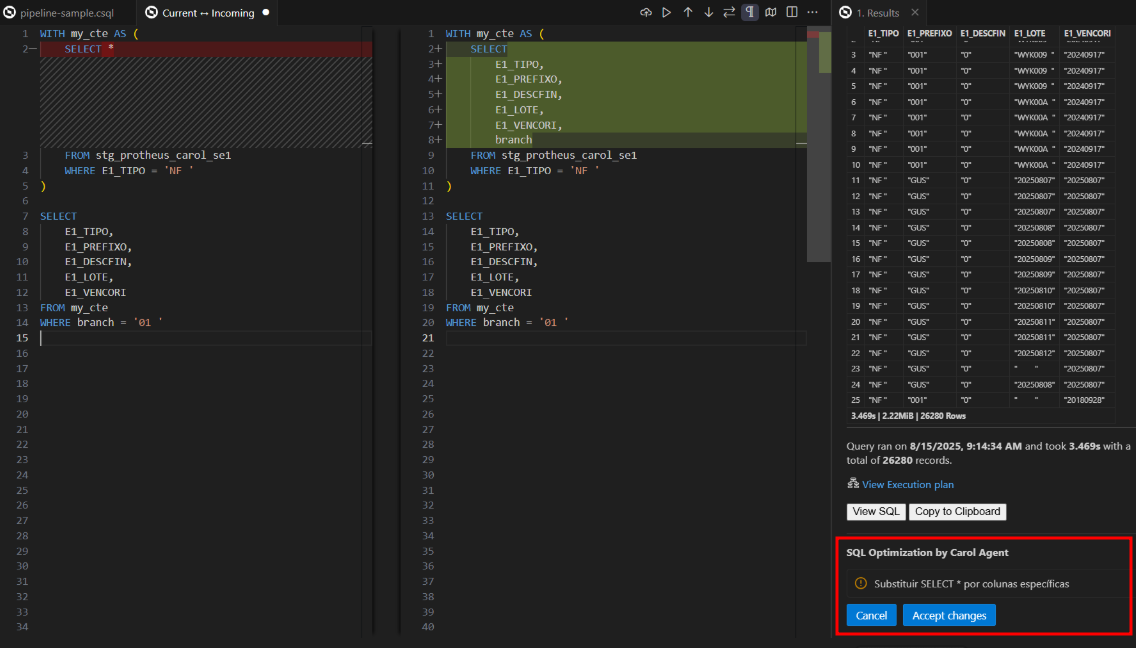Viewport: 1136px width, 648px height.
Task: Close the 1. Results tab
Action: [915, 12]
